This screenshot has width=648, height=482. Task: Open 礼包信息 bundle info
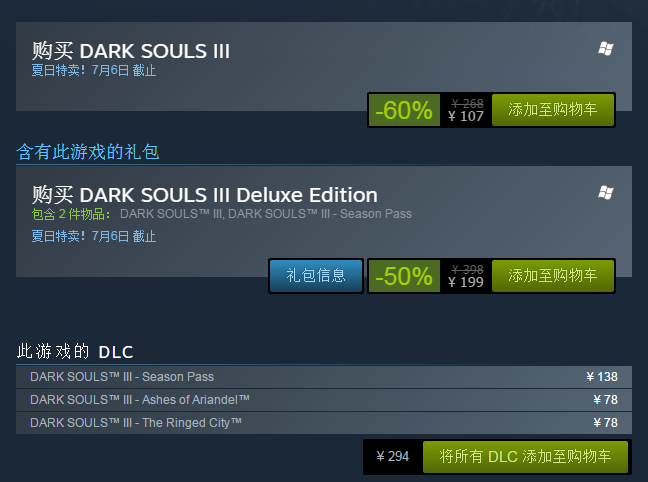coord(316,276)
